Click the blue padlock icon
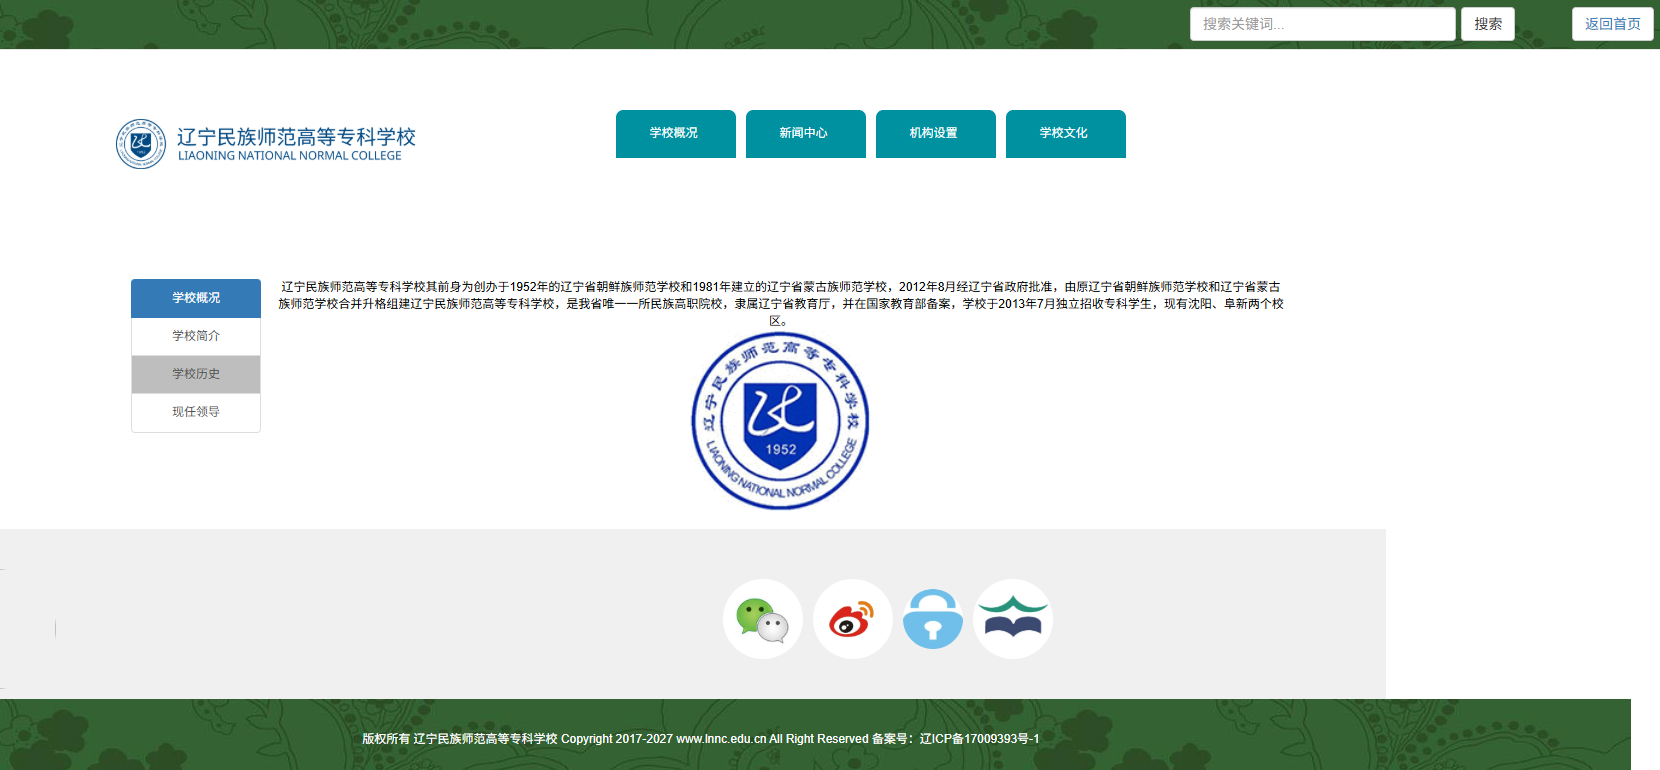Viewport: 1660px width, 770px height. coord(933,619)
